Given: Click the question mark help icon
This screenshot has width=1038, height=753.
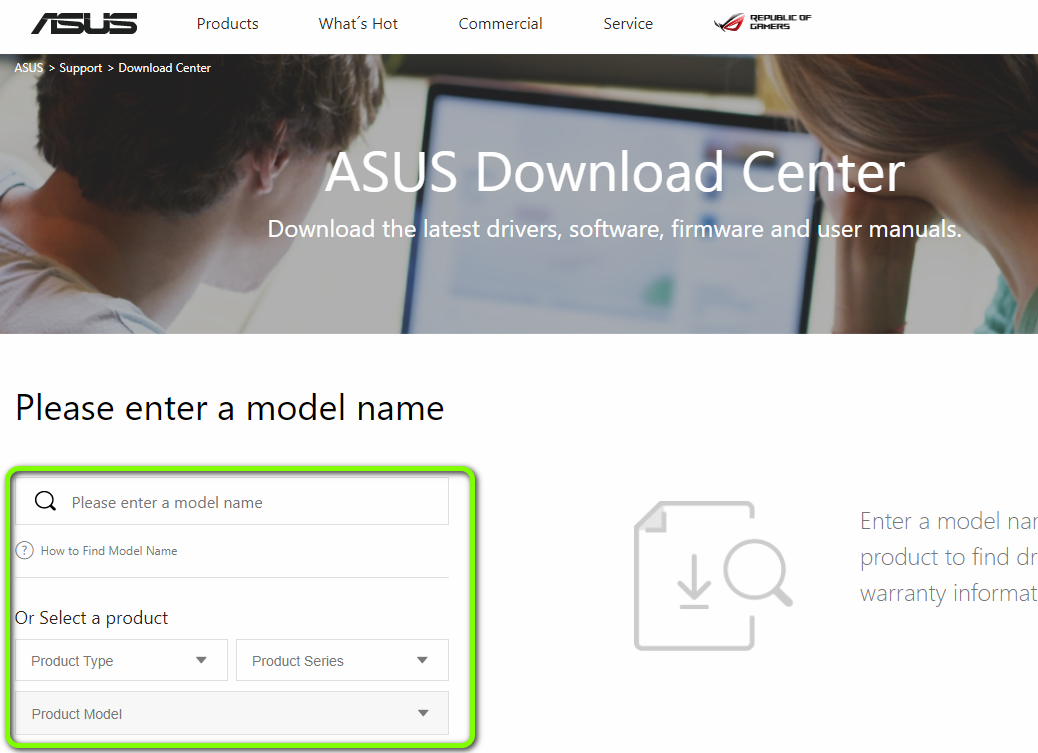Looking at the screenshot, I should (24, 550).
